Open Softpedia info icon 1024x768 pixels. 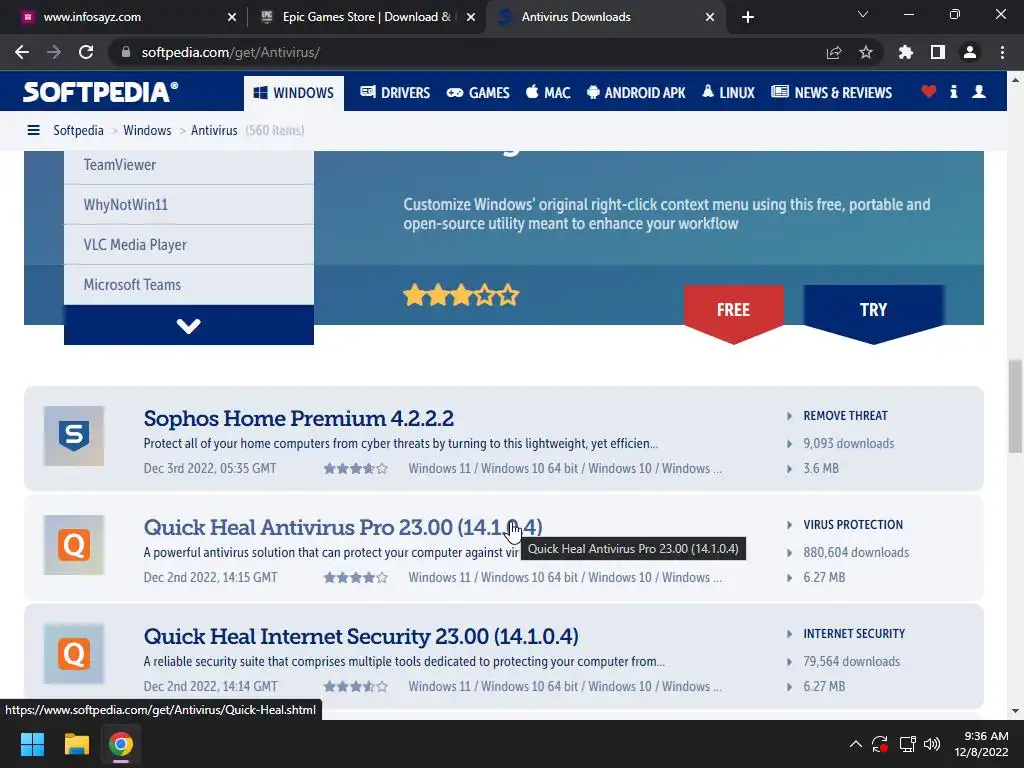point(953,91)
